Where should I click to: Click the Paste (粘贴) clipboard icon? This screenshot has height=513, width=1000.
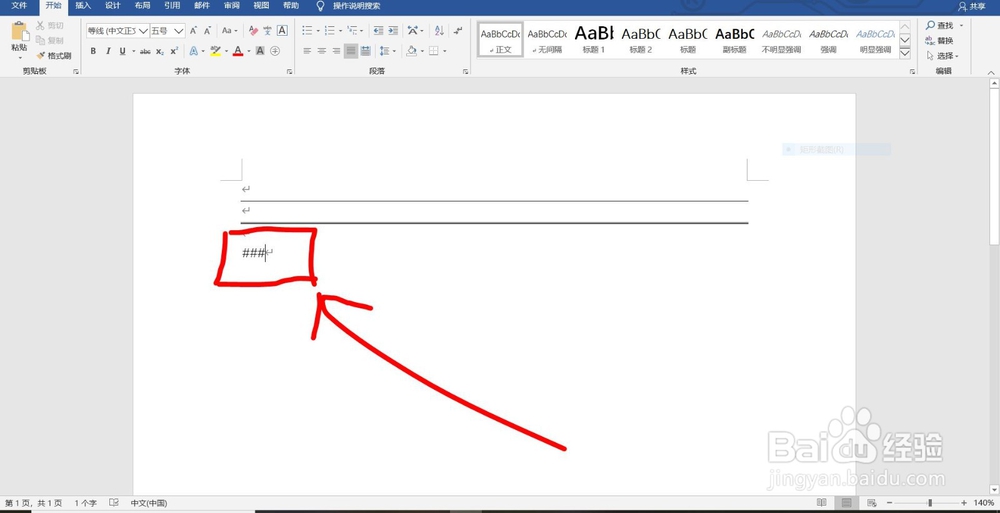tap(19, 32)
